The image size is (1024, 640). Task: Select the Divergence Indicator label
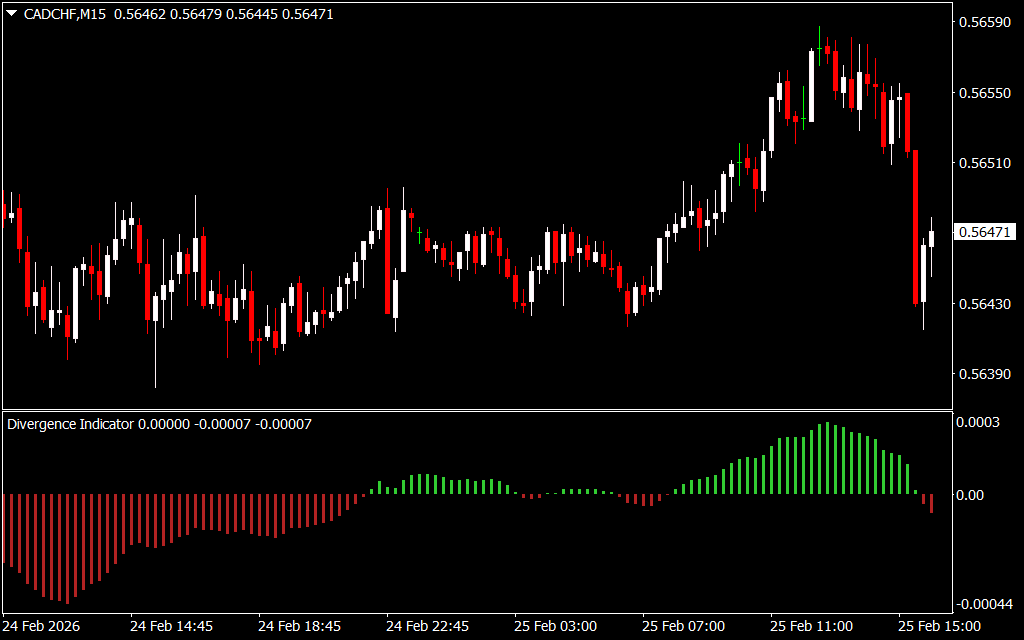pos(70,424)
